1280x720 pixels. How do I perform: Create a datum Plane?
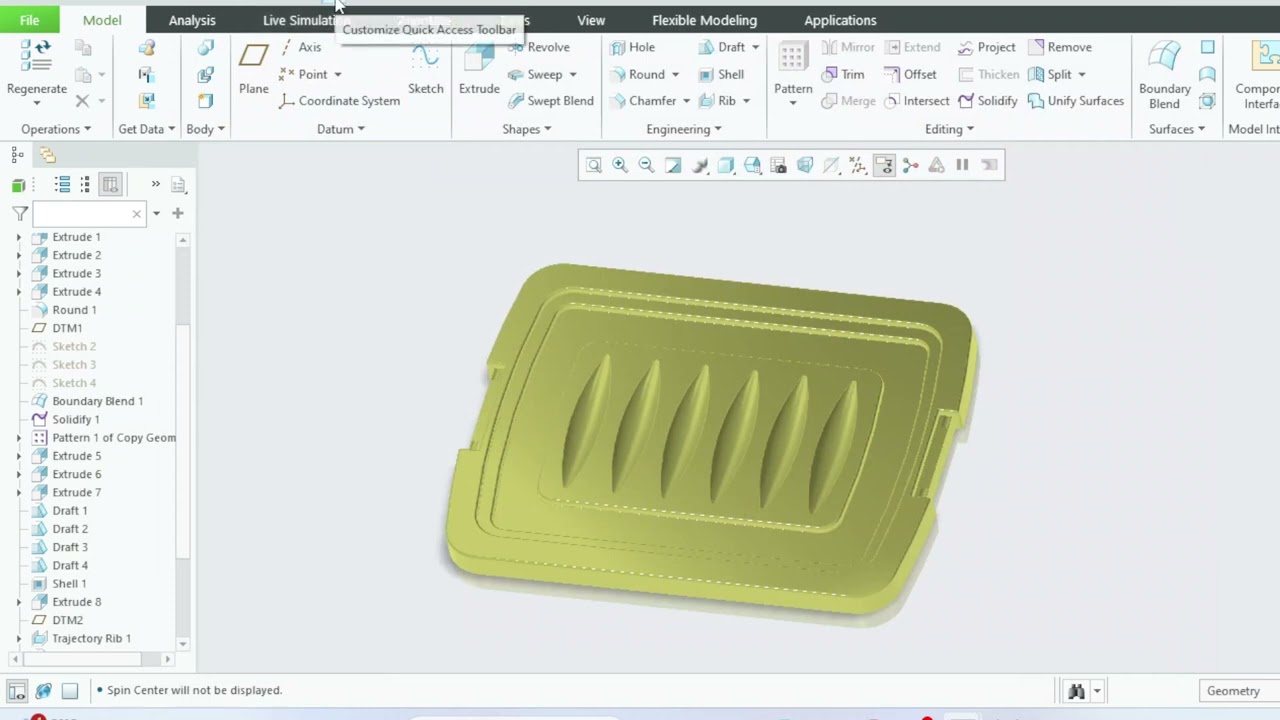[253, 70]
